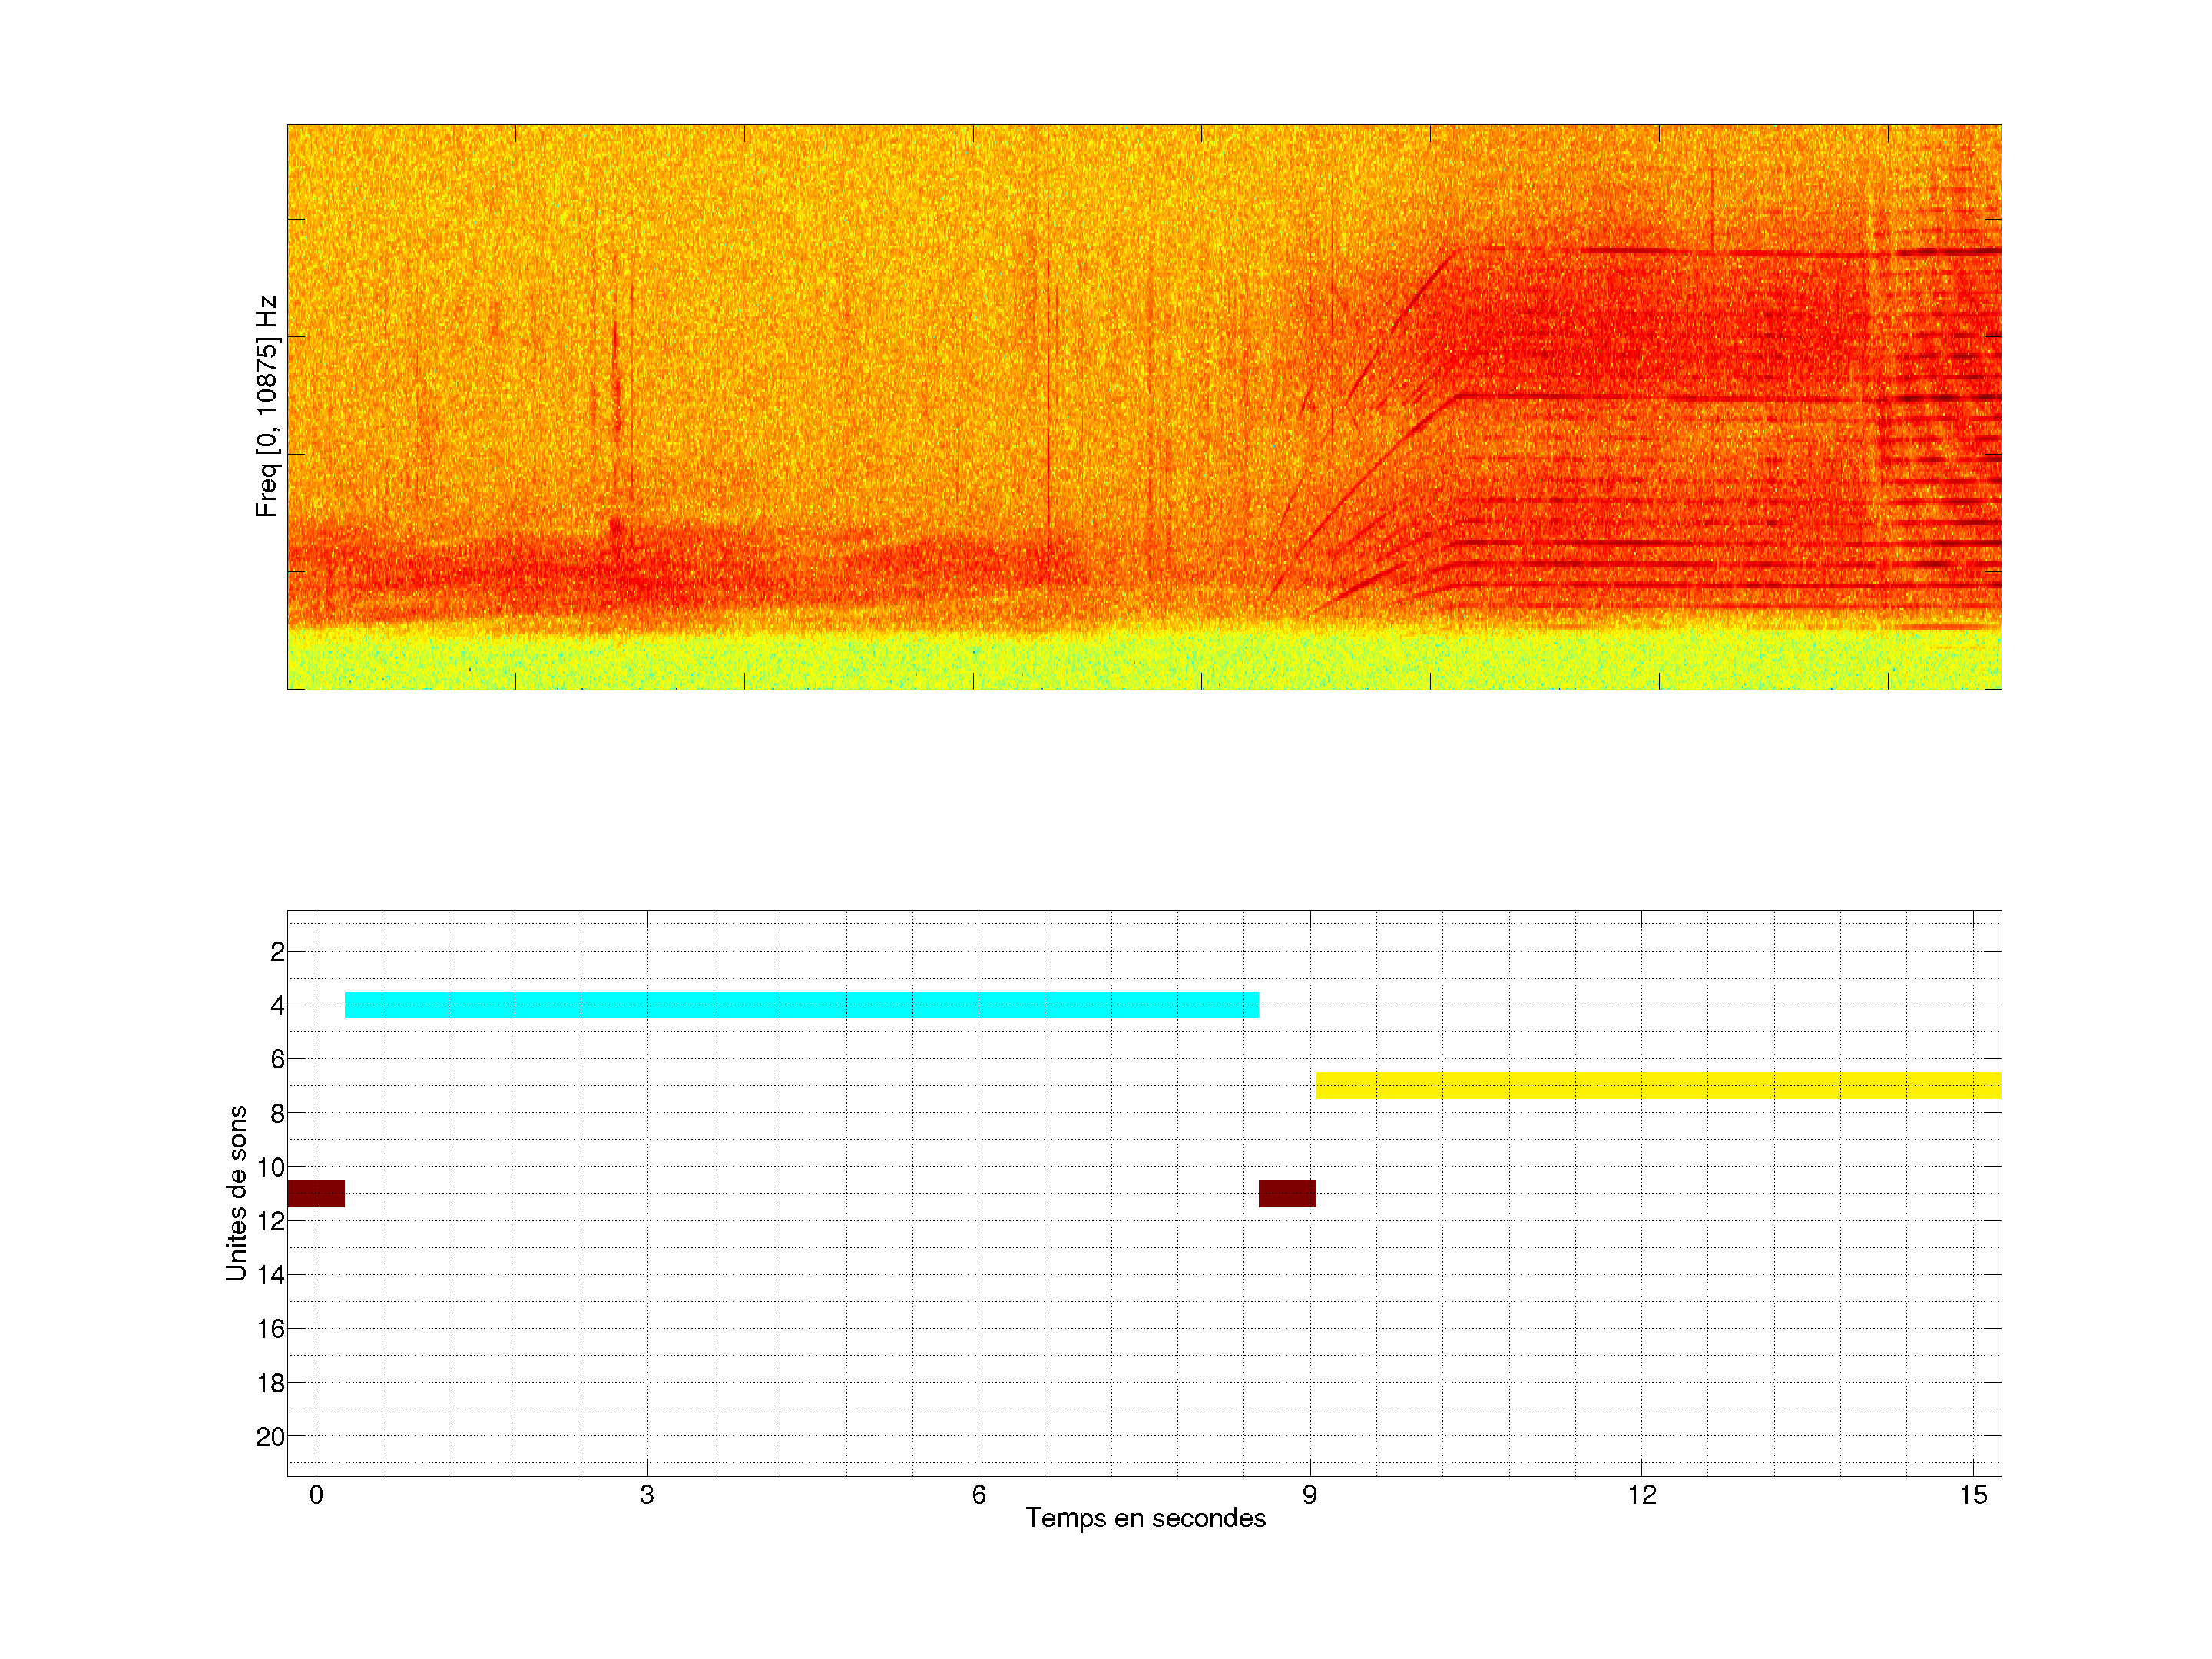This screenshot has width=2212, height=1659.
Task: Click the y-axis tick label 16
Action: click(271, 1329)
